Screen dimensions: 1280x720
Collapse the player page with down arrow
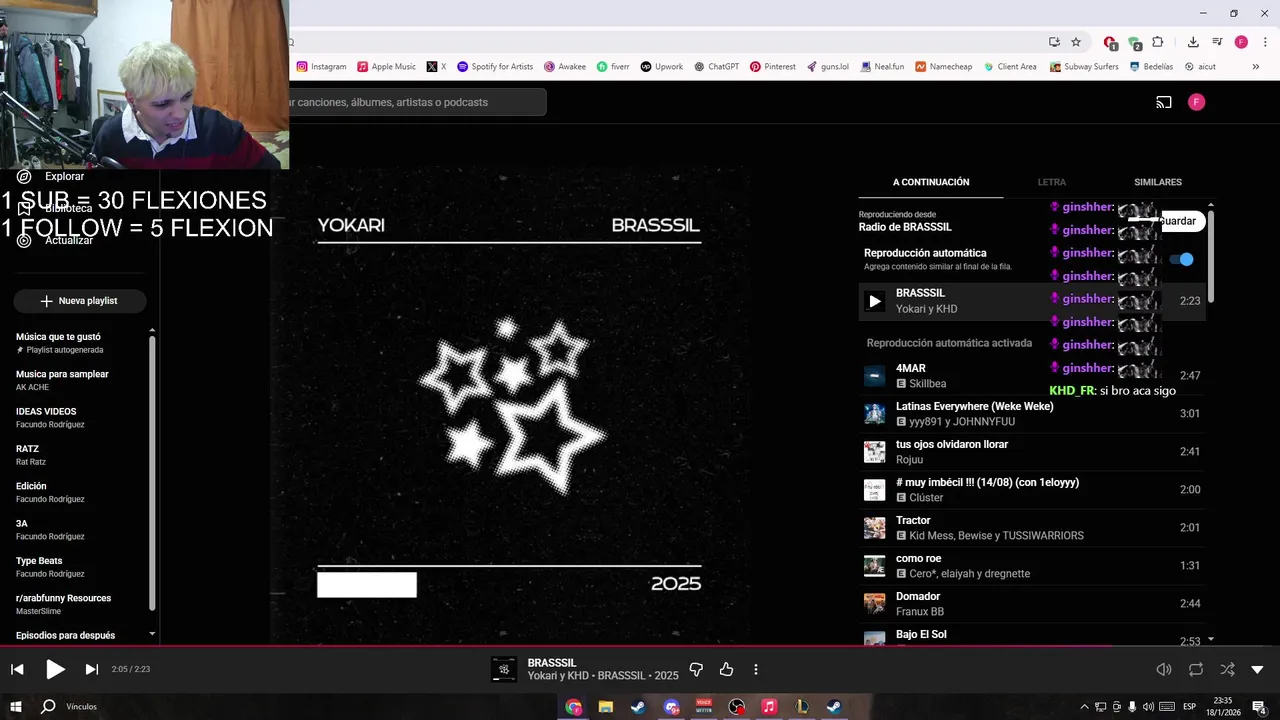[1257, 669]
